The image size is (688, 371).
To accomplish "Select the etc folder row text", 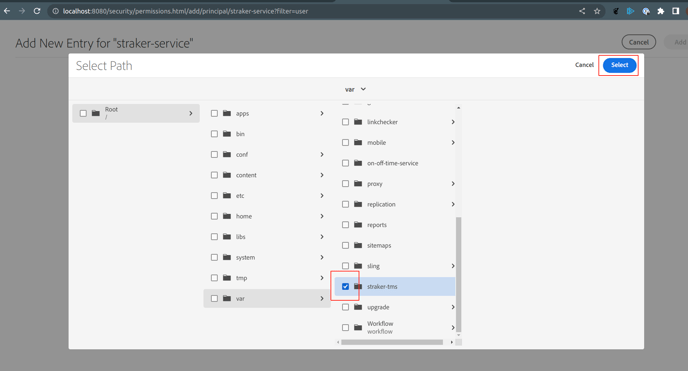I will [x=240, y=196].
